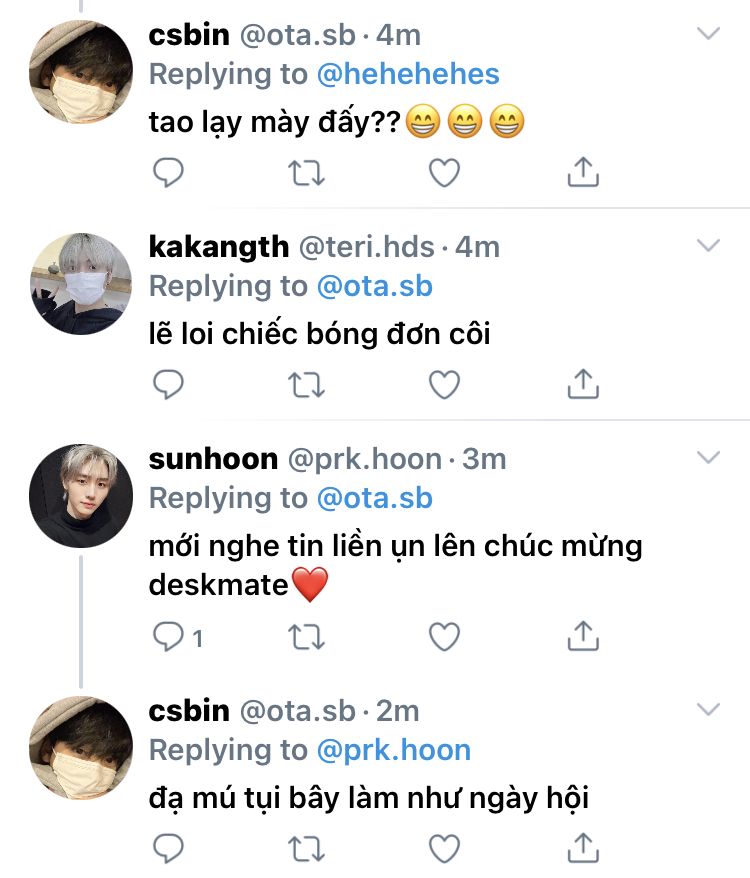Open the @prk.hoon mention link
This screenshot has height=878, width=750.
click(393, 750)
